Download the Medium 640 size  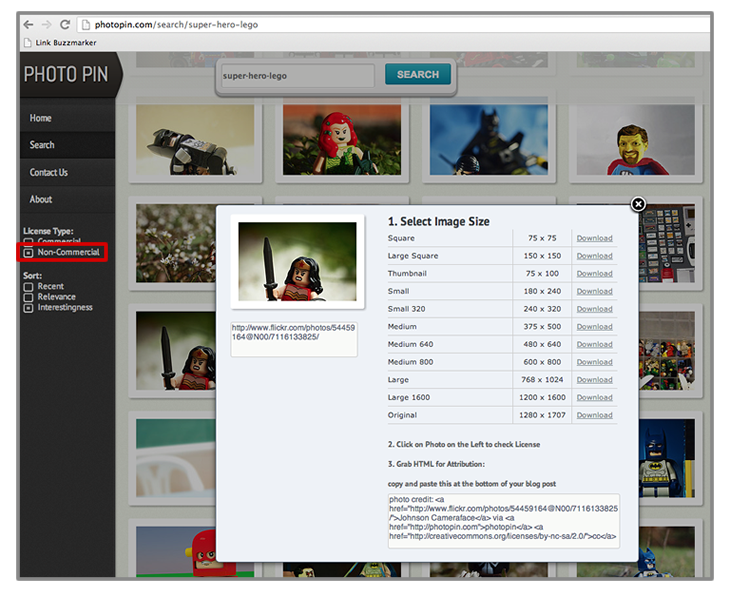point(595,345)
